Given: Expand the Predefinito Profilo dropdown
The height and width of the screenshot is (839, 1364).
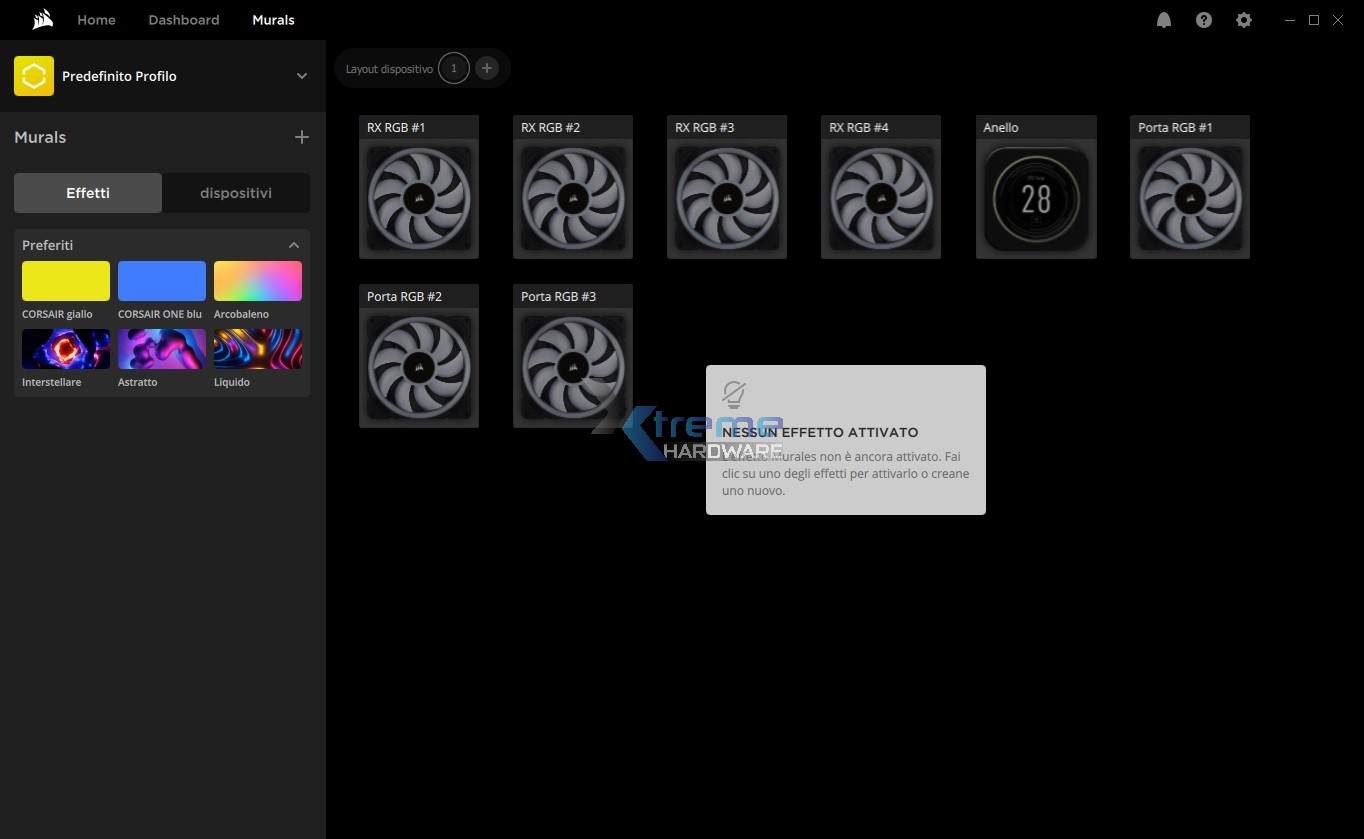Looking at the screenshot, I should pos(302,76).
